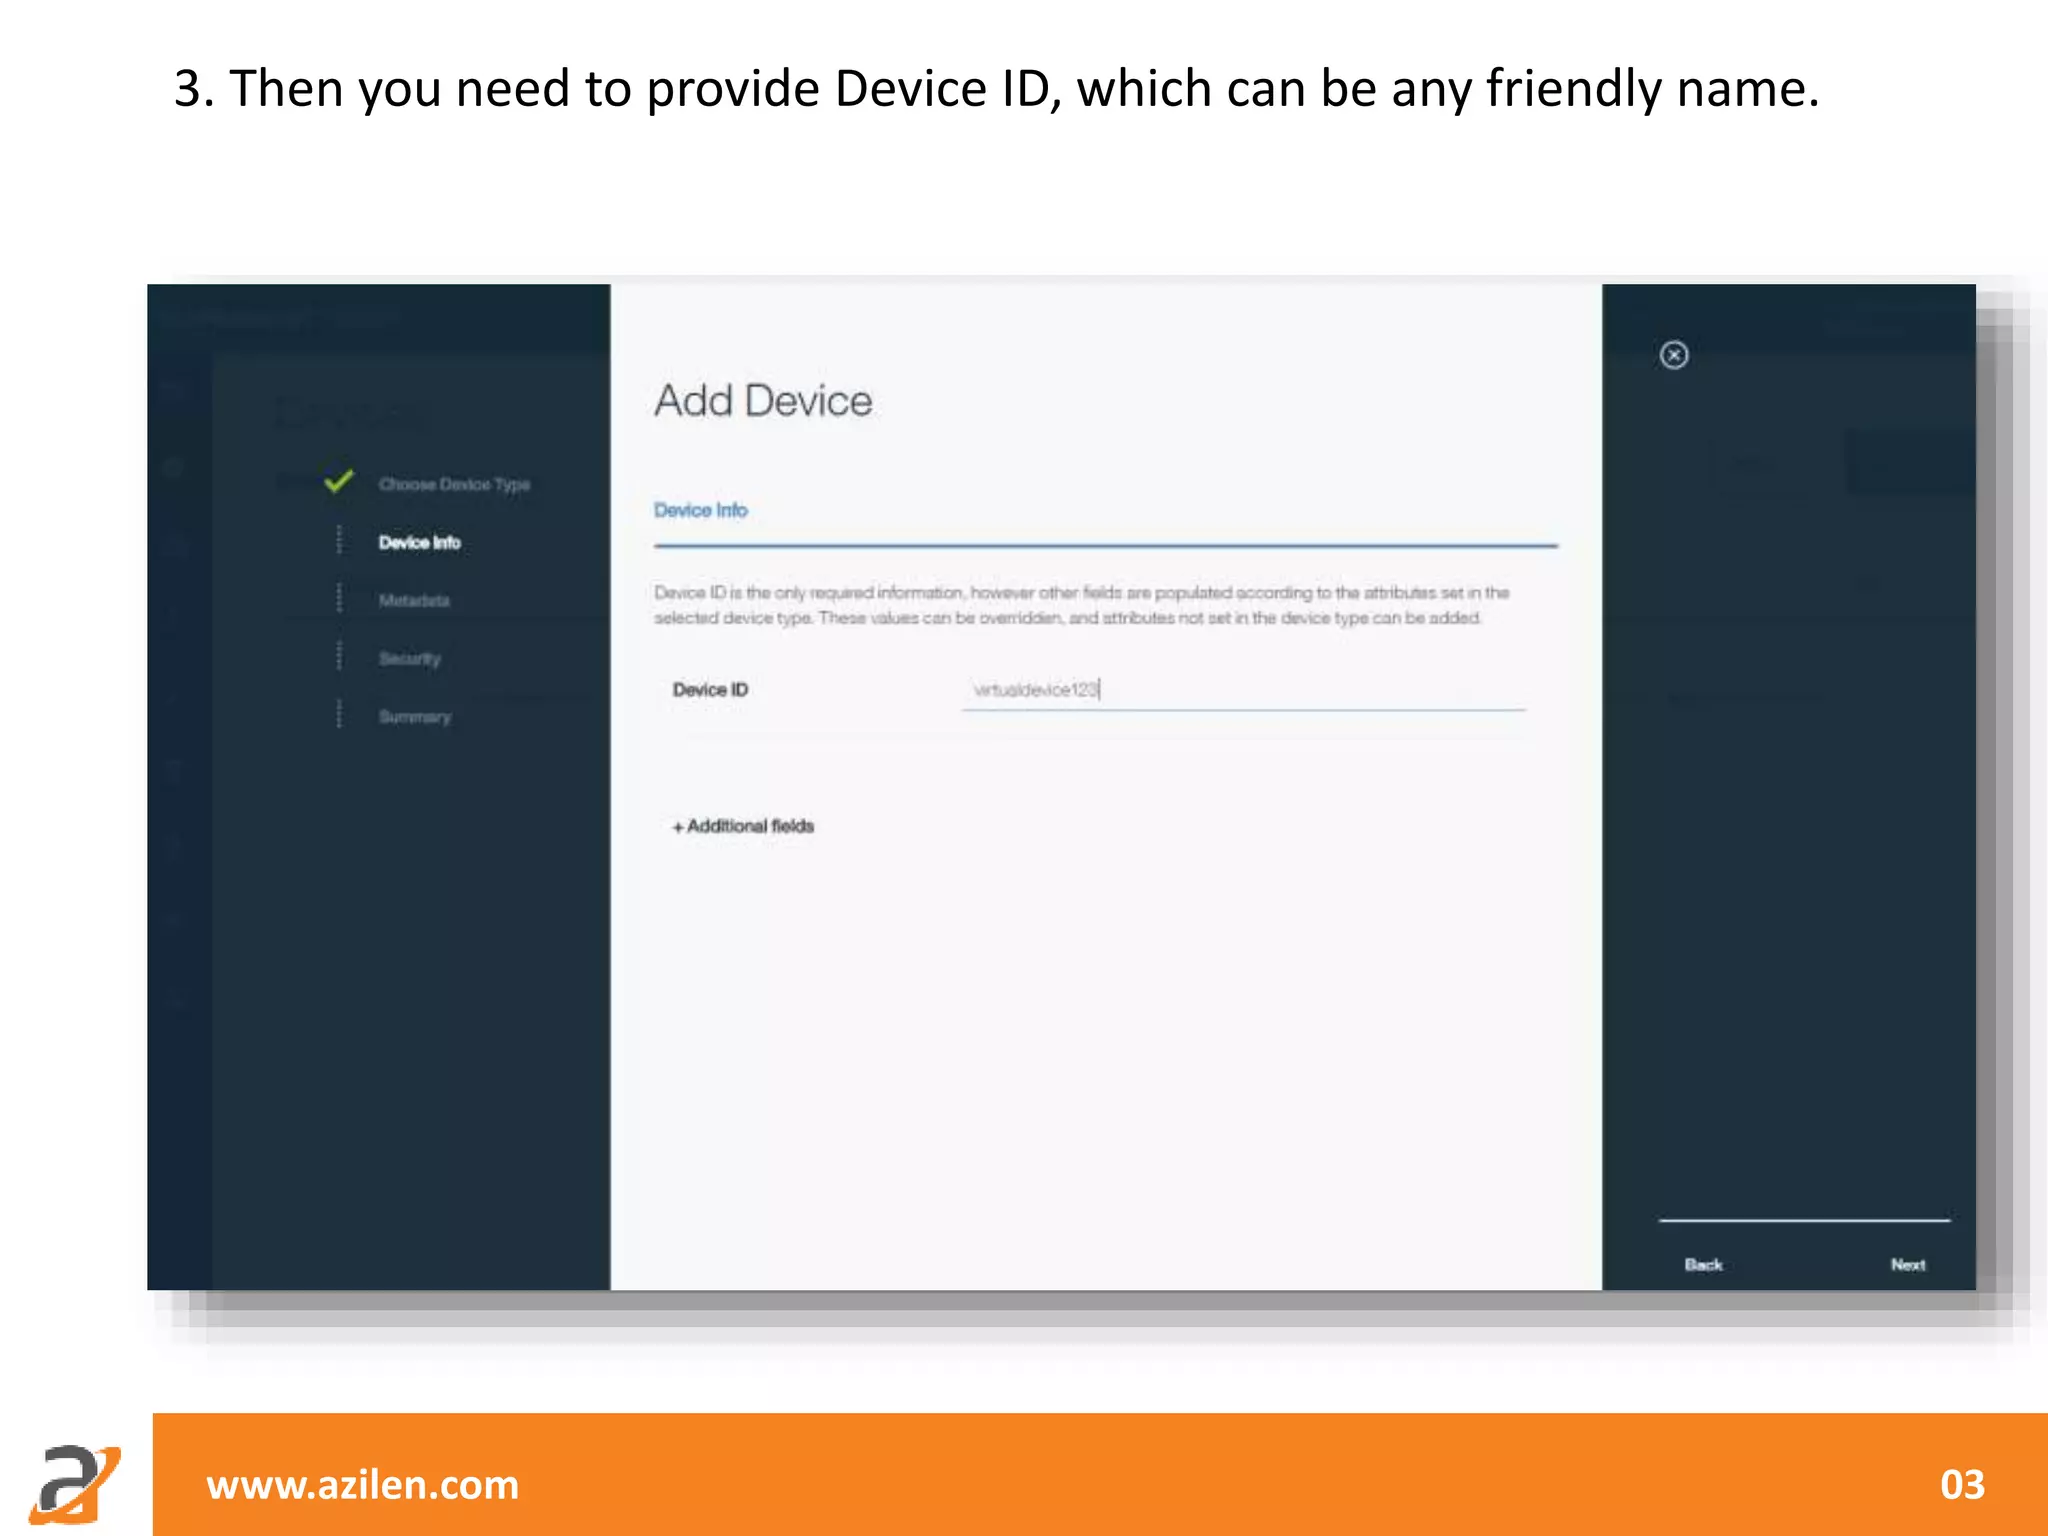
Task: Go to Choose Device Type step
Action: [x=454, y=484]
